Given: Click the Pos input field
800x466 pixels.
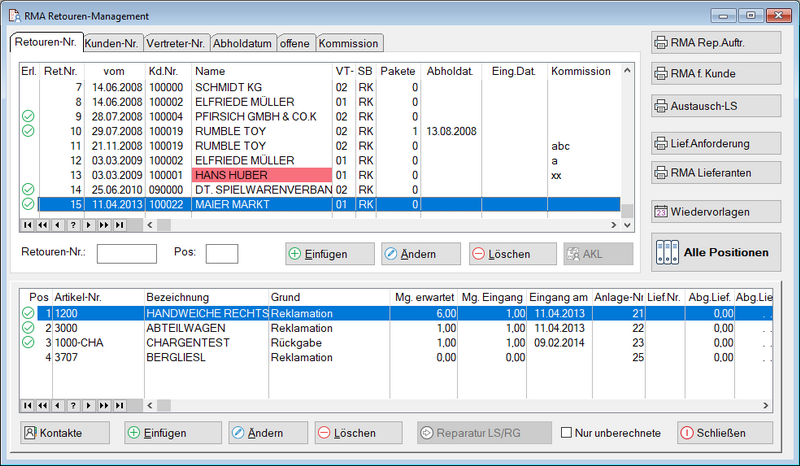Looking at the screenshot, I should pos(221,253).
